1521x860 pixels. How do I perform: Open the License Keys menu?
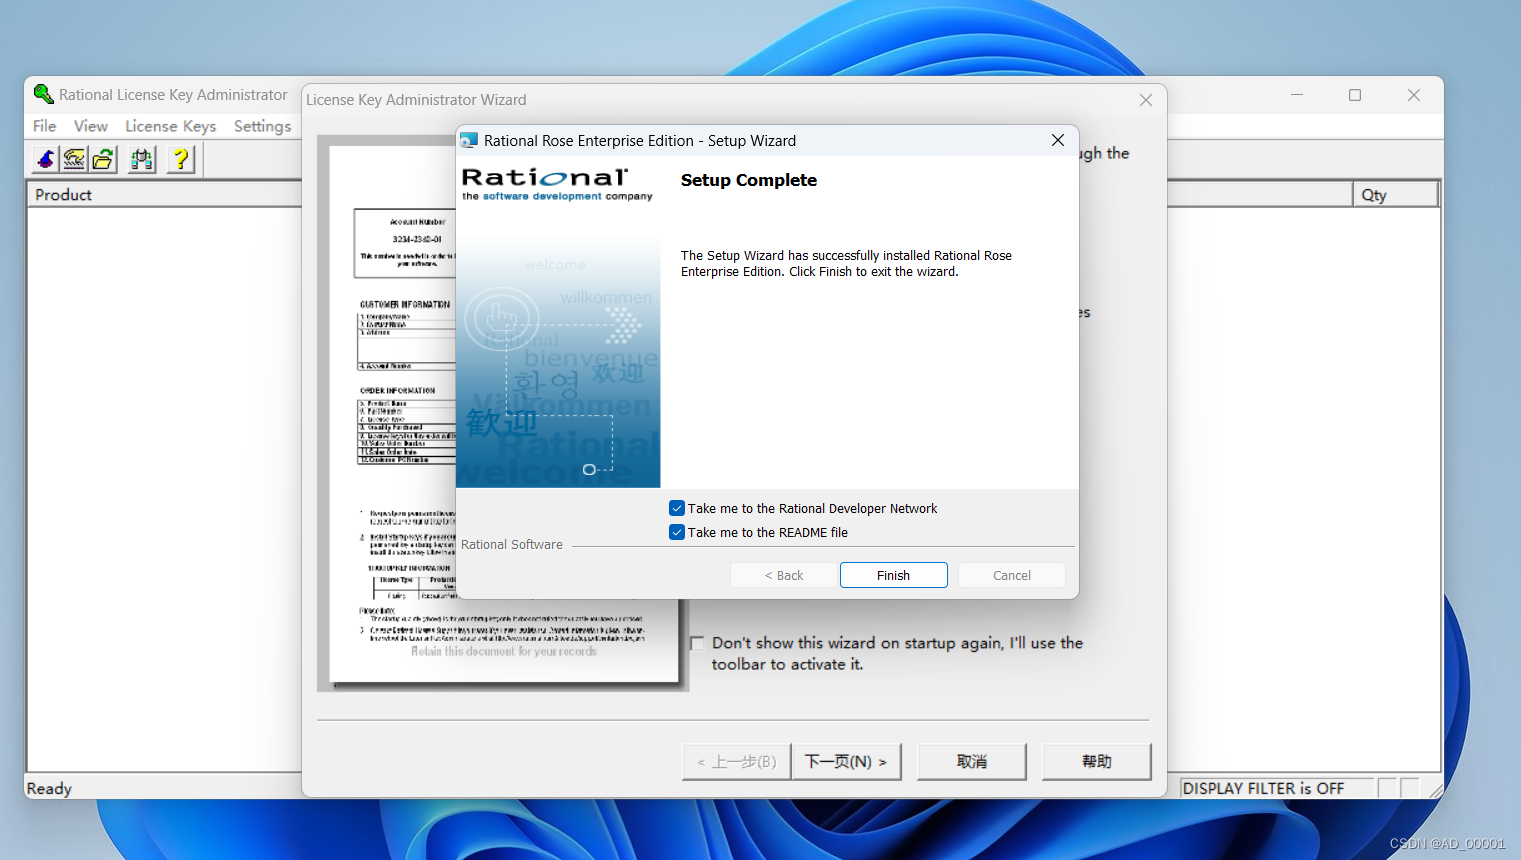point(170,126)
